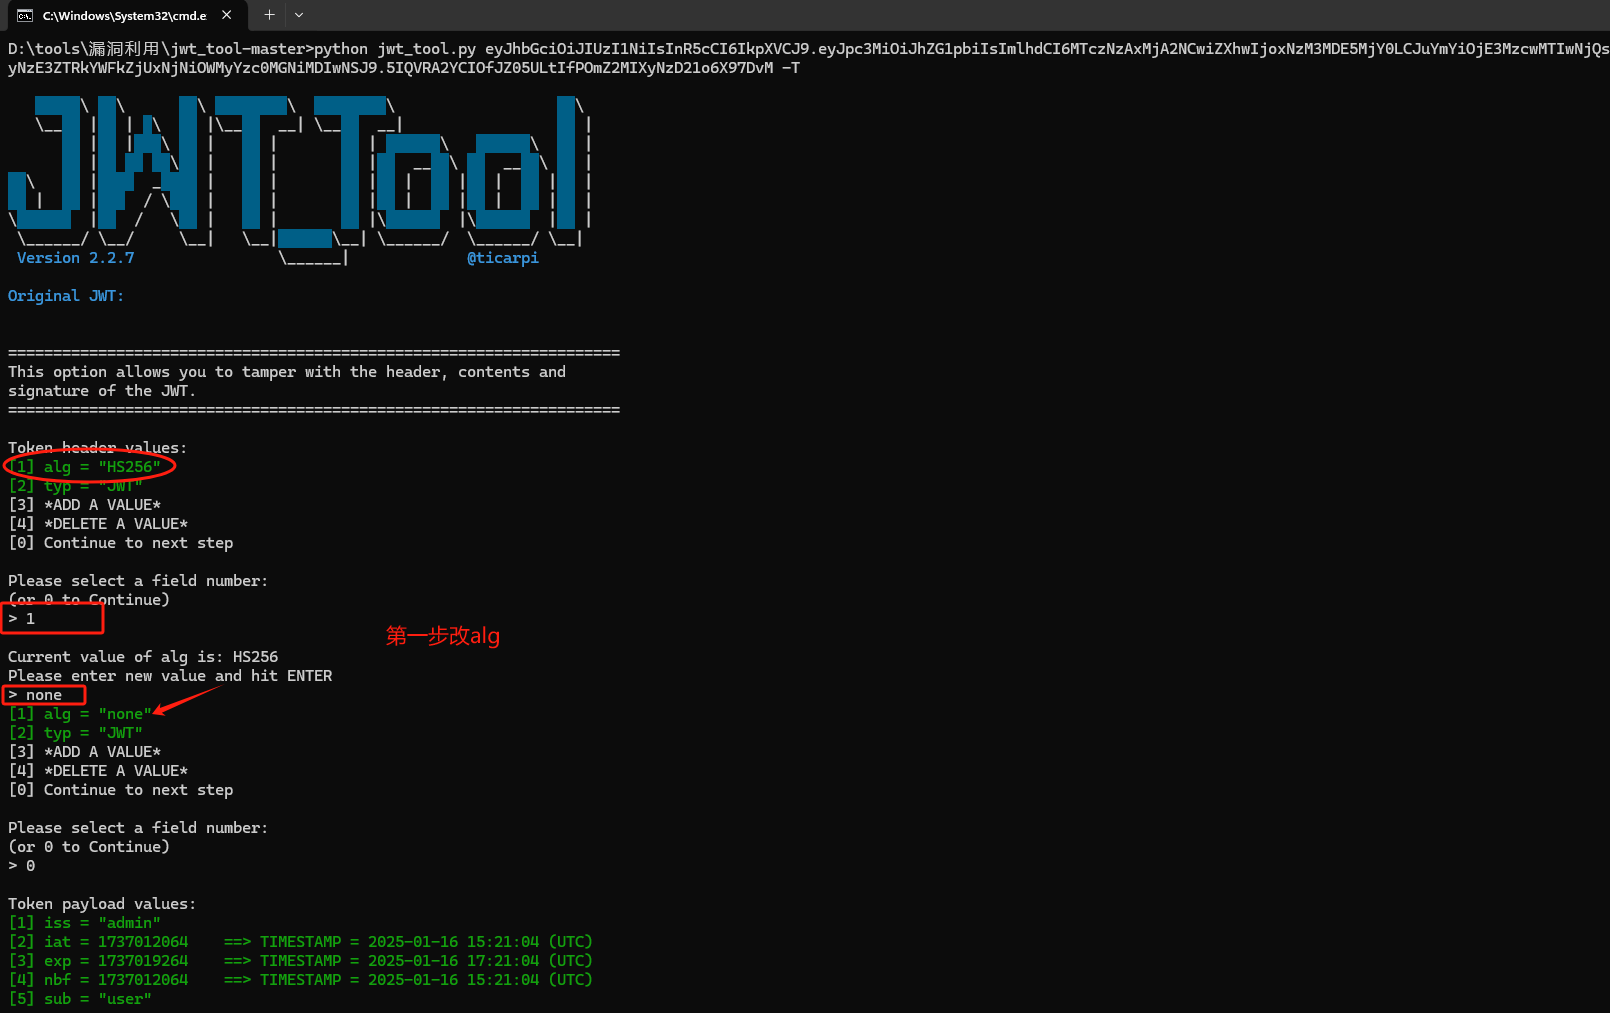Click 'Current value of alg is: HS256'
Image resolution: width=1610 pixels, height=1013 pixels.
pyautogui.click(x=143, y=657)
